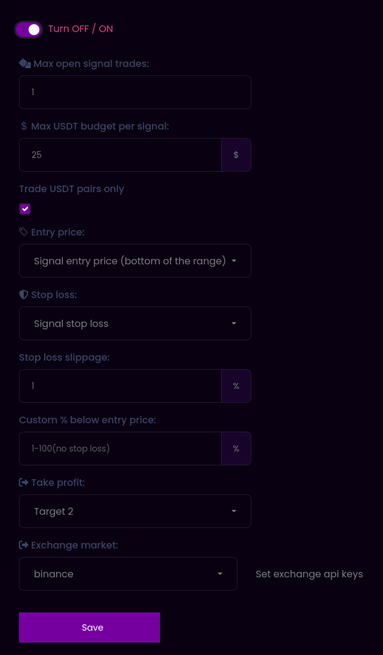Open the Signal stop loss dropdown
This screenshot has width=383, height=655.
(135, 323)
